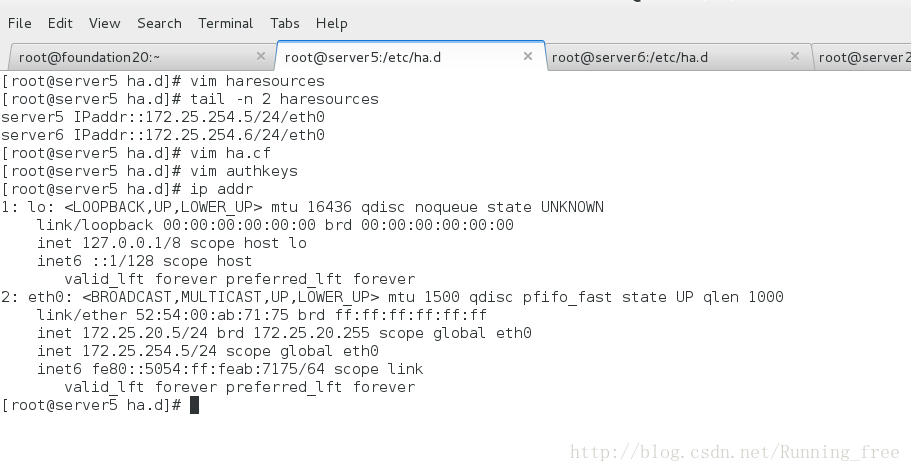Open the File menu
The width and height of the screenshot is (911, 472).
pyautogui.click(x=20, y=23)
